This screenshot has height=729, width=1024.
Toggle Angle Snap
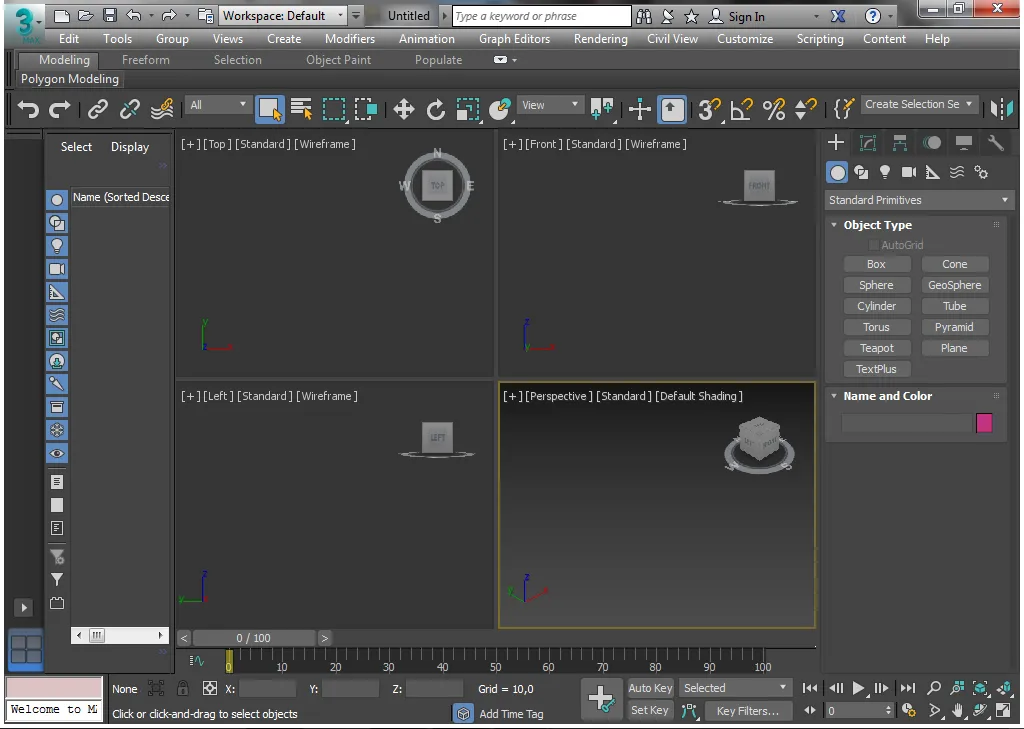(741, 109)
